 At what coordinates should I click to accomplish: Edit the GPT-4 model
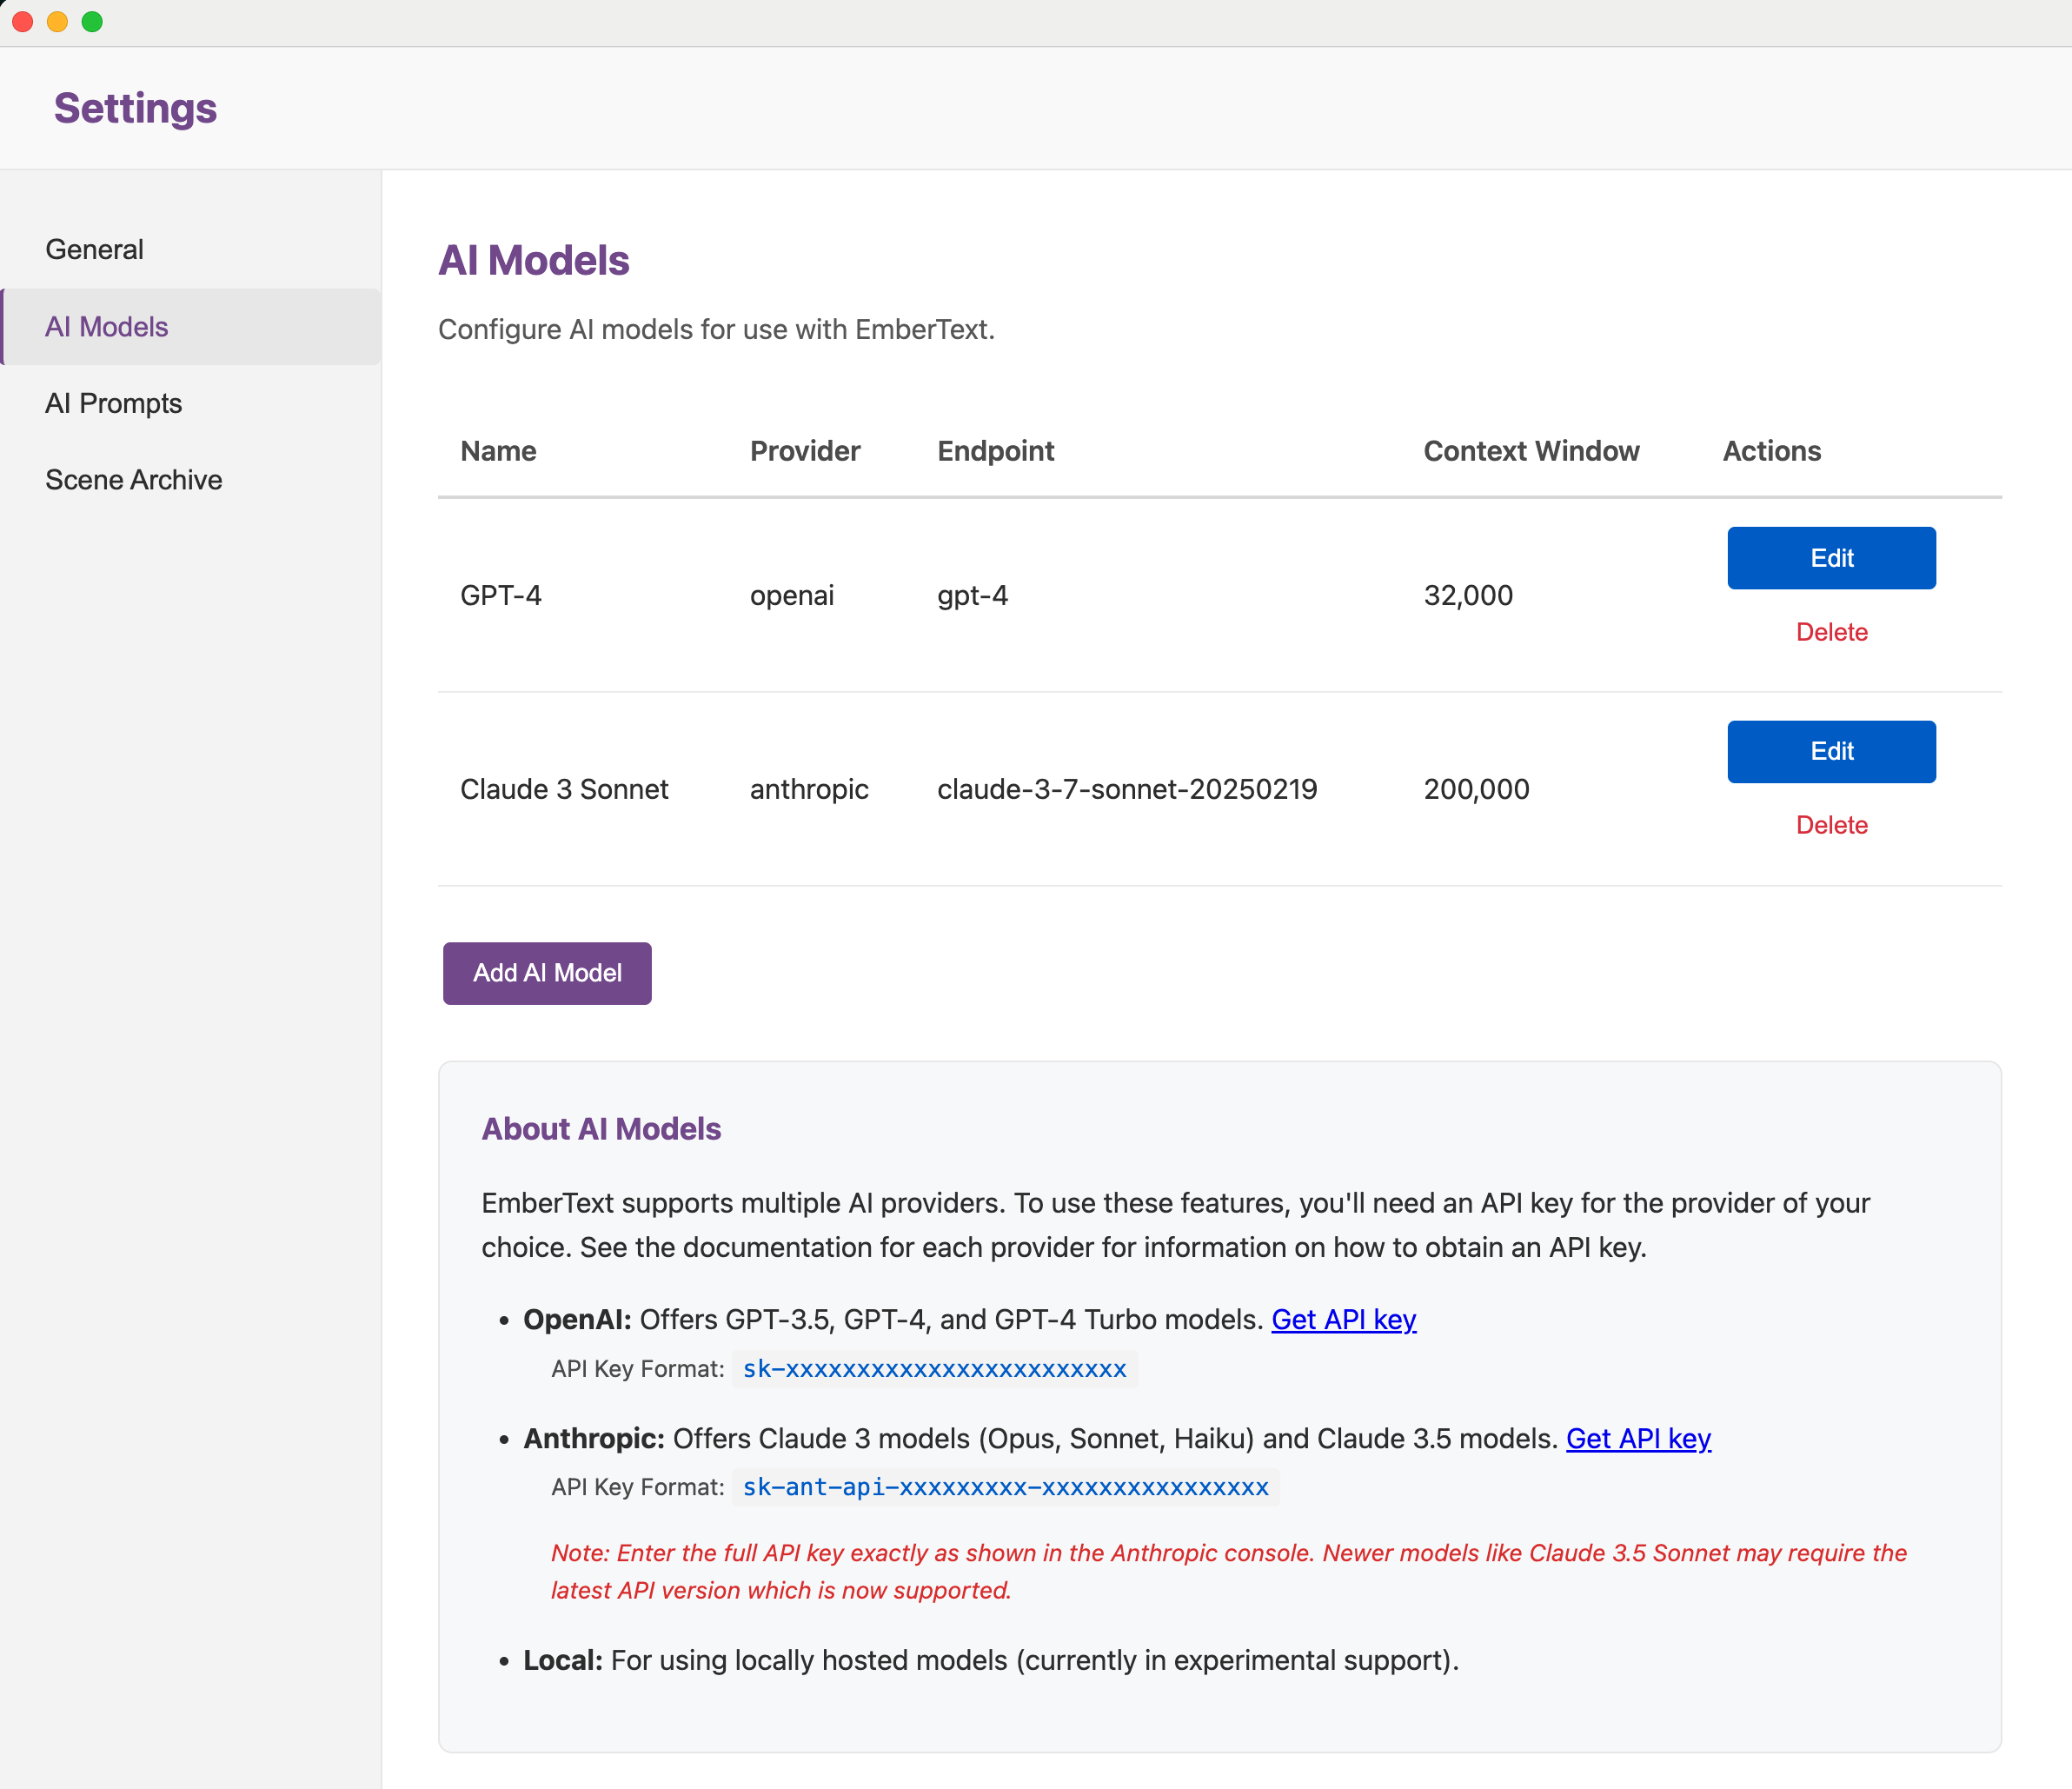click(1831, 558)
